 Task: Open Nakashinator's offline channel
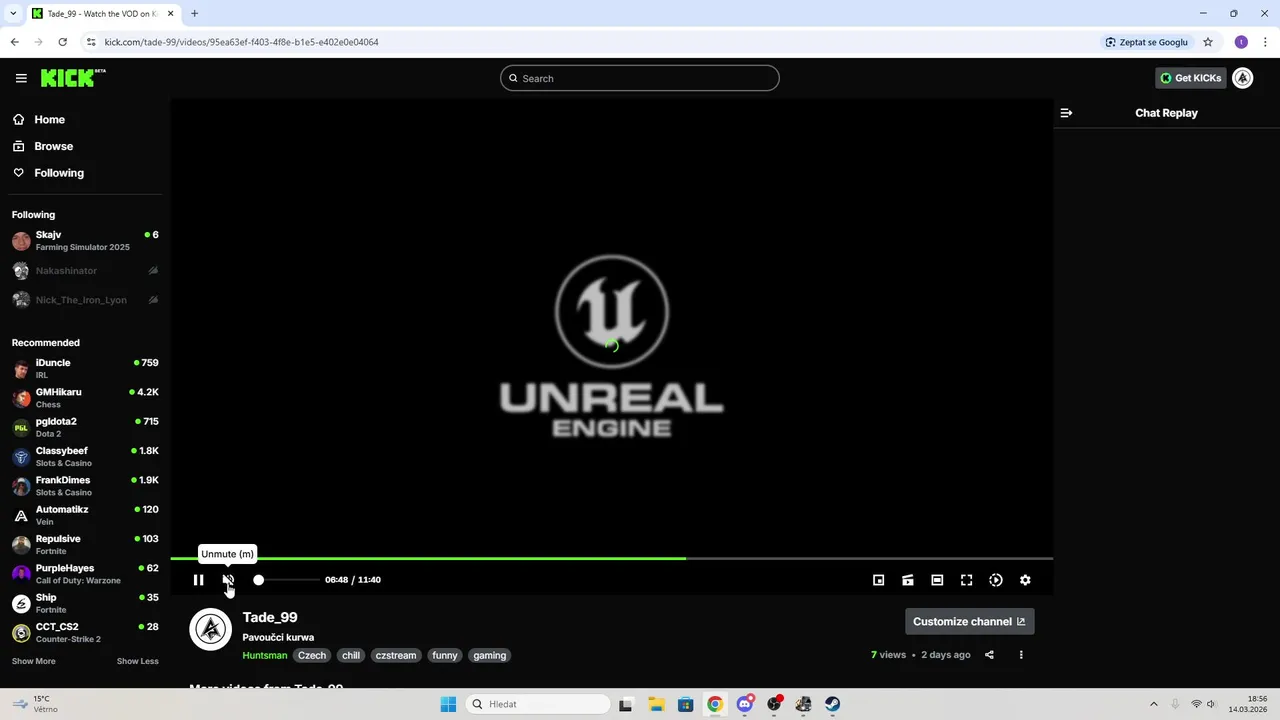coord(85,271)
